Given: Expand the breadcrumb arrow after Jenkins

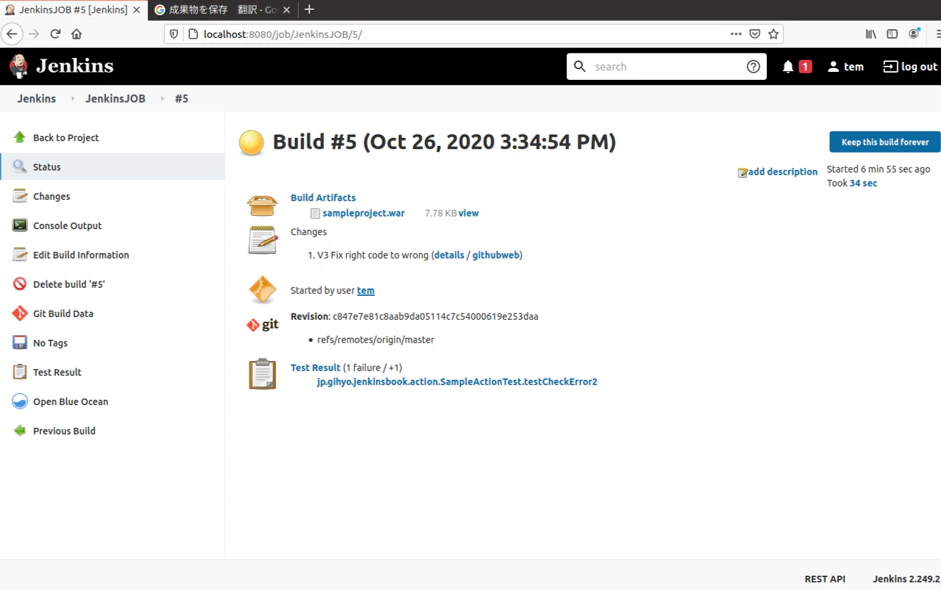Looking at the screenshot, I should pyautogui.click(x=73, y=98).
